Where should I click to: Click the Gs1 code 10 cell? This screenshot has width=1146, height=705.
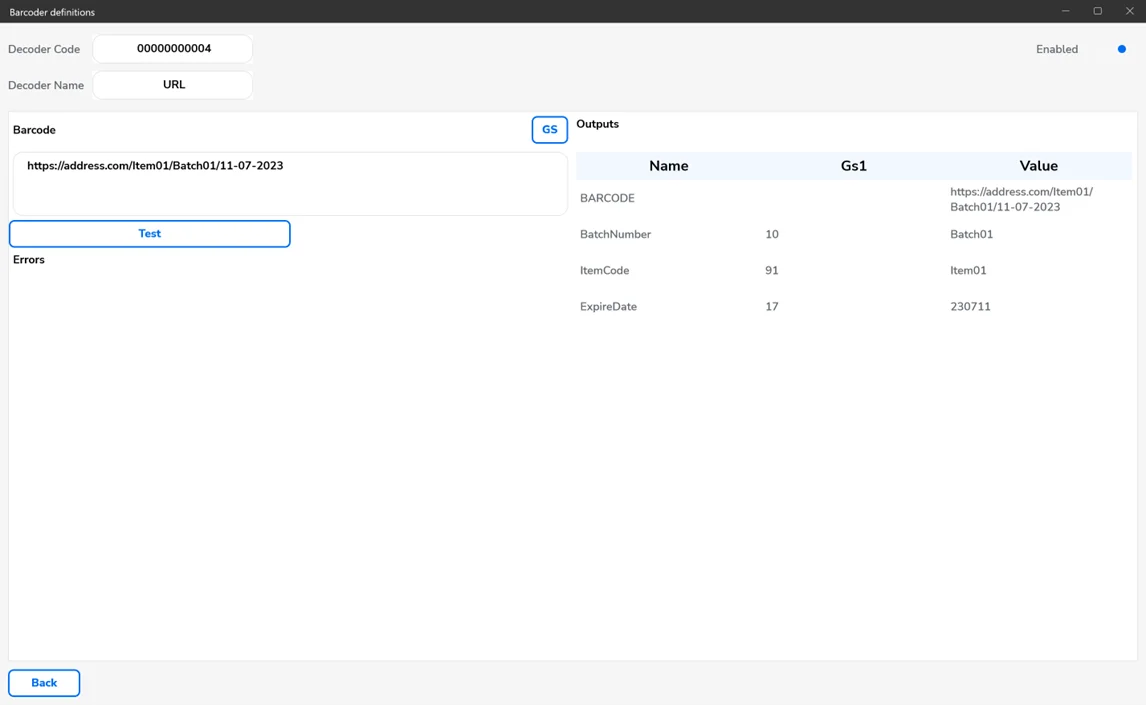pos(772,235)
